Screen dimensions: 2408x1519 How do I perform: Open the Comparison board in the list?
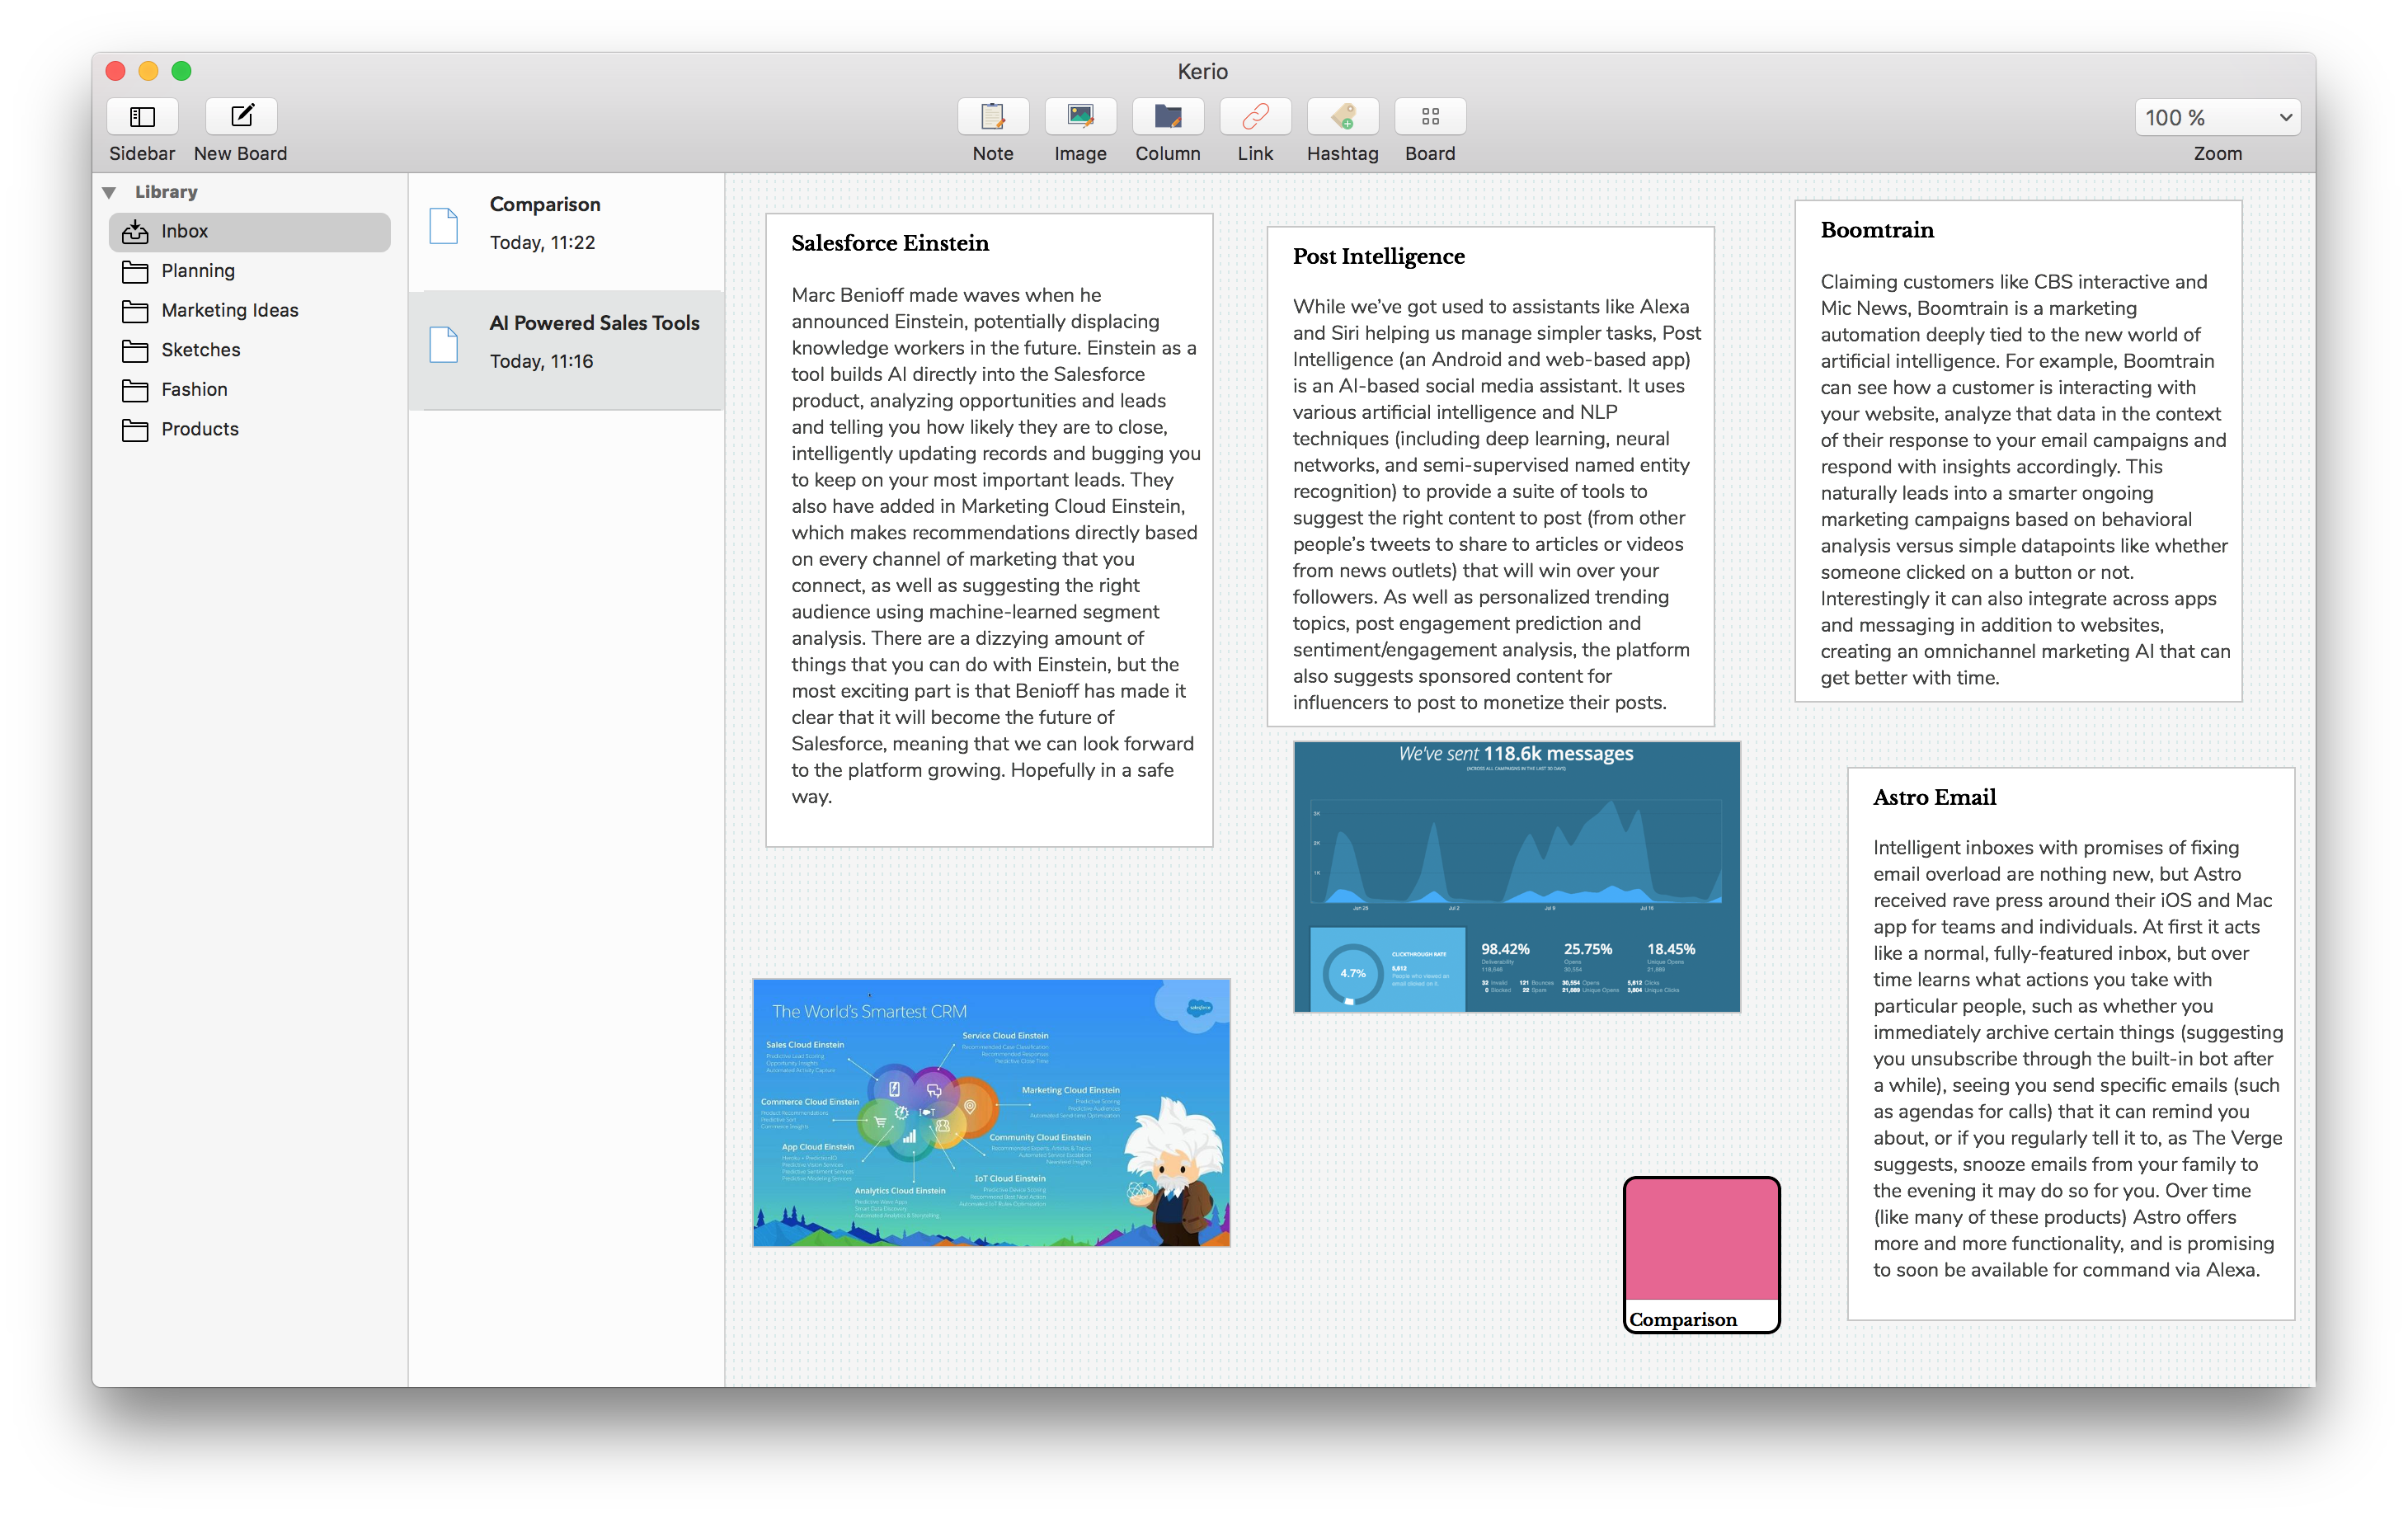(x=566, y=232)
